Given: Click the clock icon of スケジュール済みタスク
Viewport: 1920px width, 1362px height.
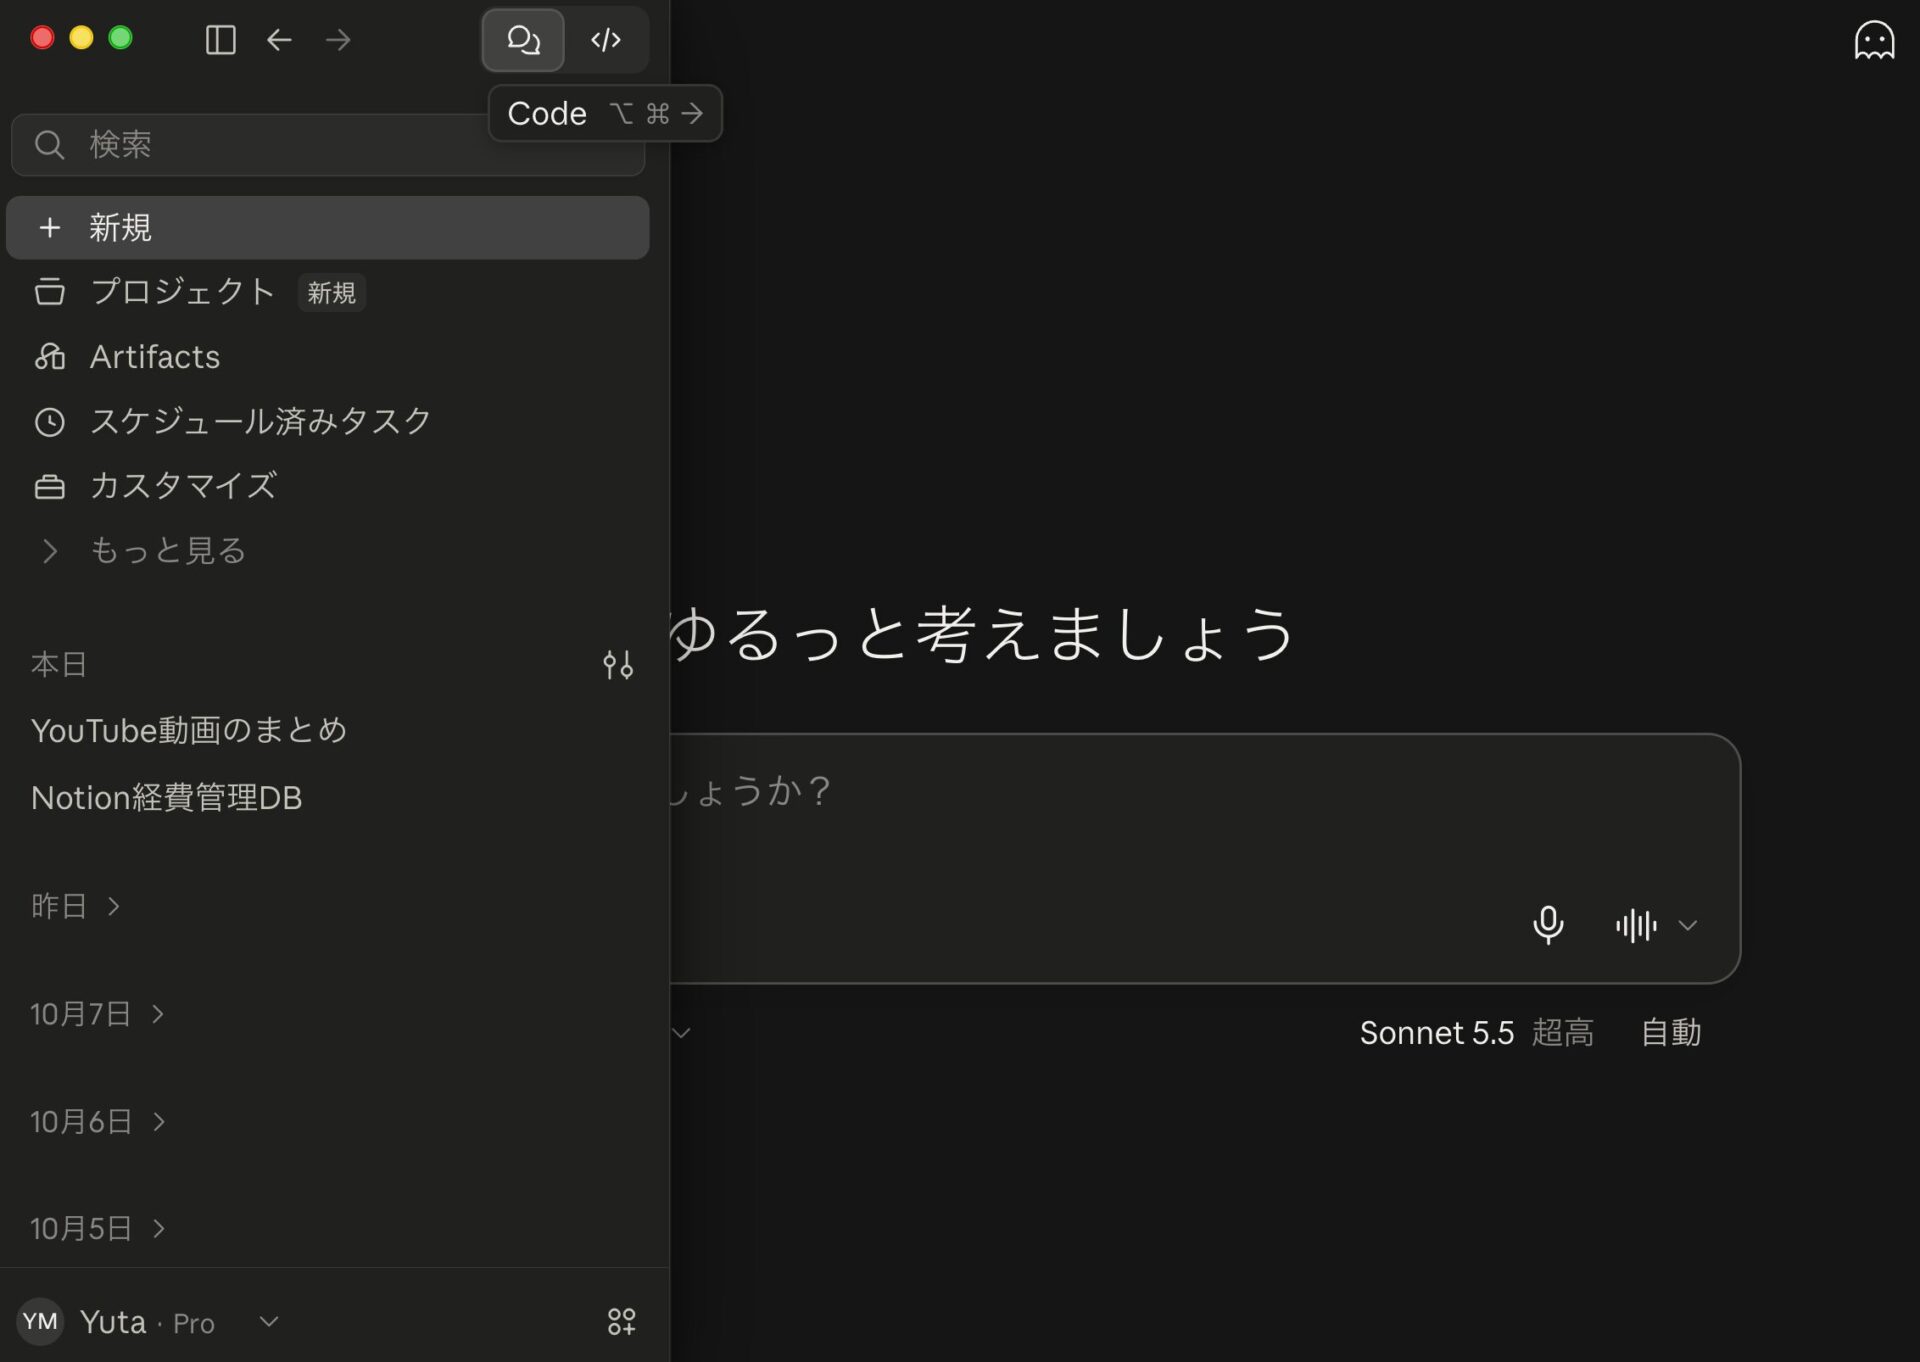Looking at the screenshot, I should (50, 422).
